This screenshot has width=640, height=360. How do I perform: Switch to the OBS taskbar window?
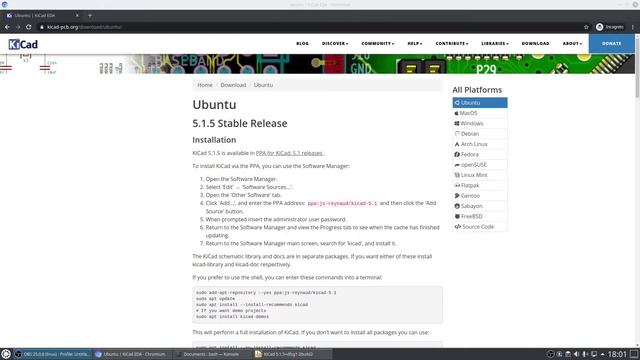tap(52, 354)
